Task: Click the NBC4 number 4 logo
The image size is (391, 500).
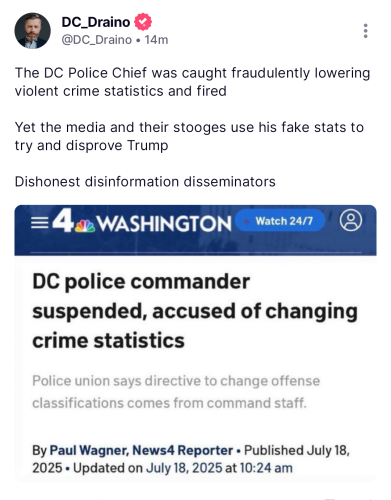Action: coord(63,221)
